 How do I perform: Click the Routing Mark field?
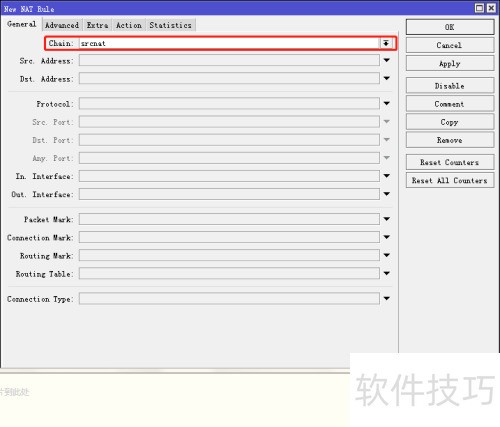coord(229,256)
